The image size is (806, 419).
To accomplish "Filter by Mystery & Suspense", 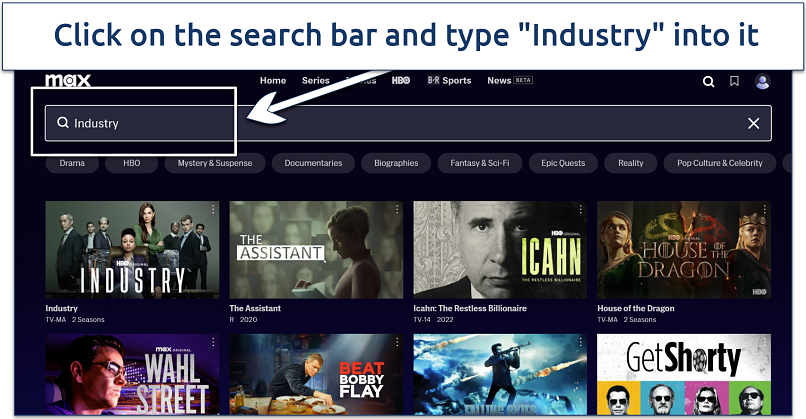I will point(215,163).
